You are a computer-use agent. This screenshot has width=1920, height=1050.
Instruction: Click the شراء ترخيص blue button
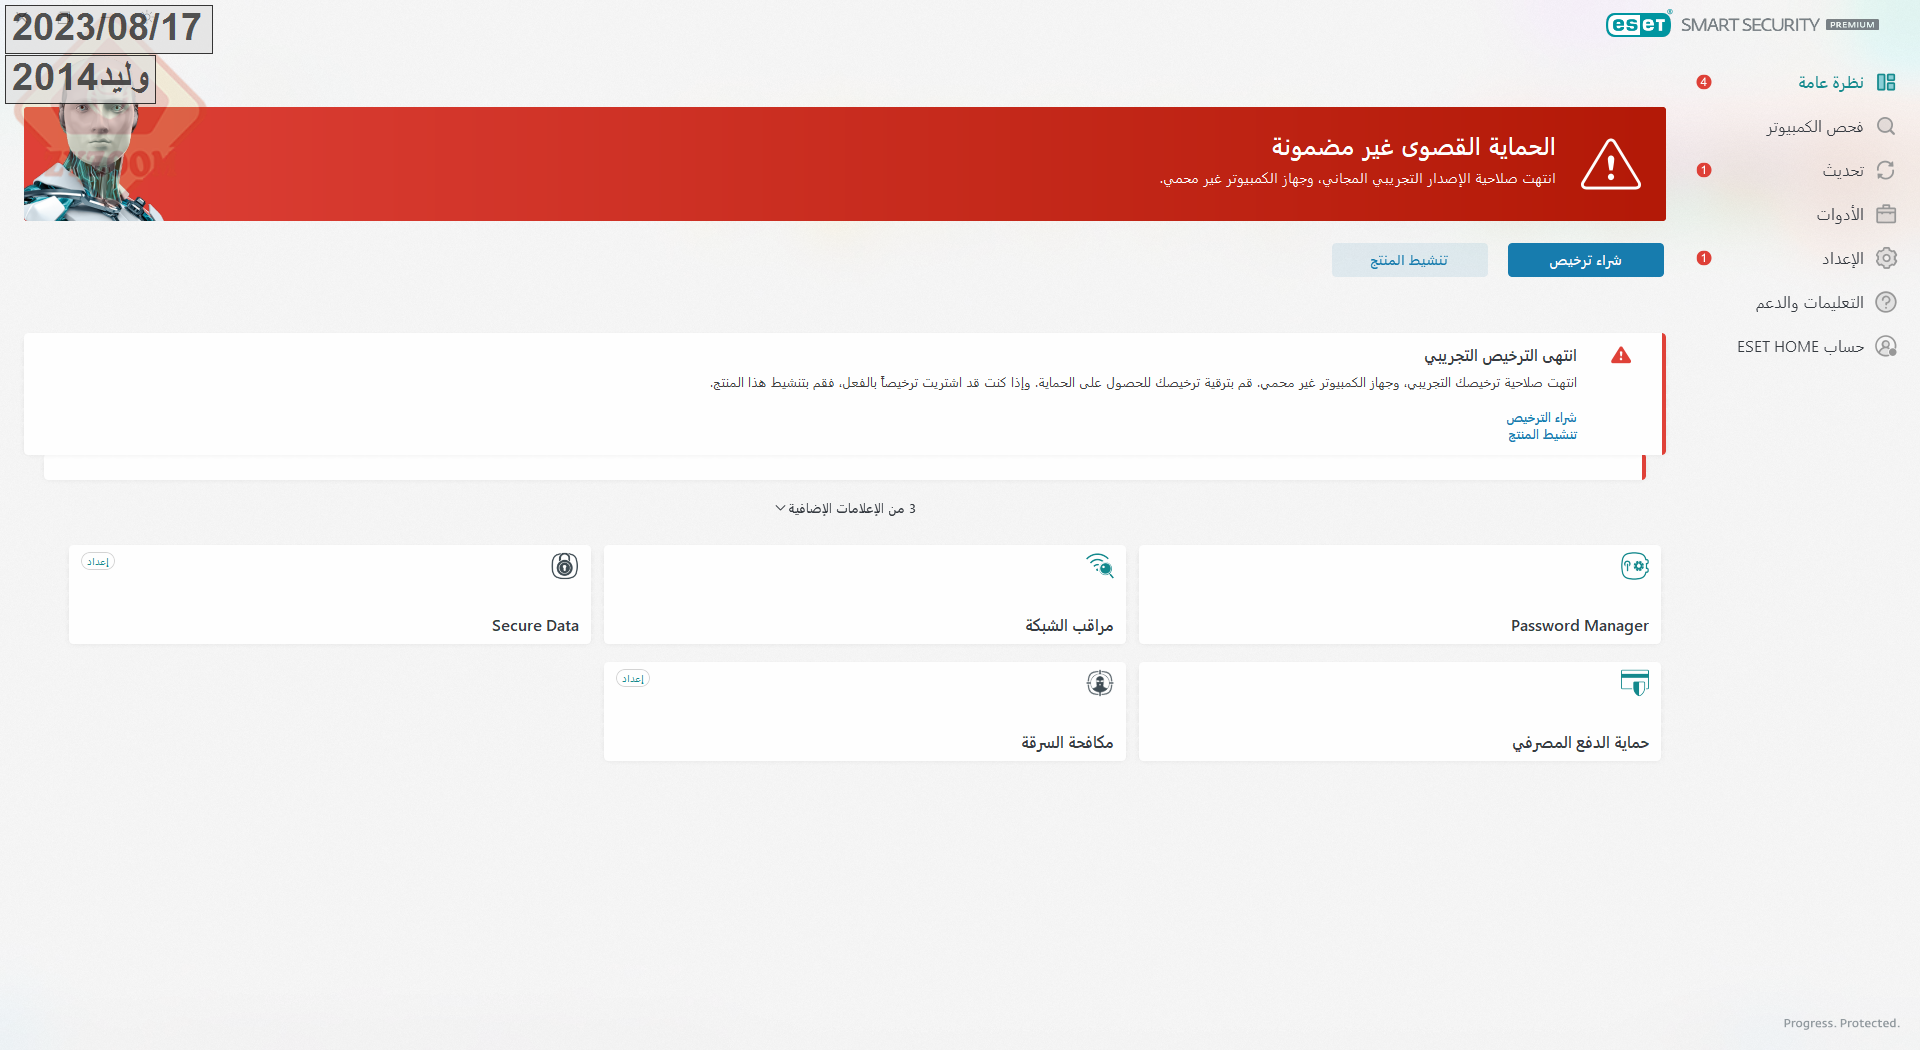1586,260
